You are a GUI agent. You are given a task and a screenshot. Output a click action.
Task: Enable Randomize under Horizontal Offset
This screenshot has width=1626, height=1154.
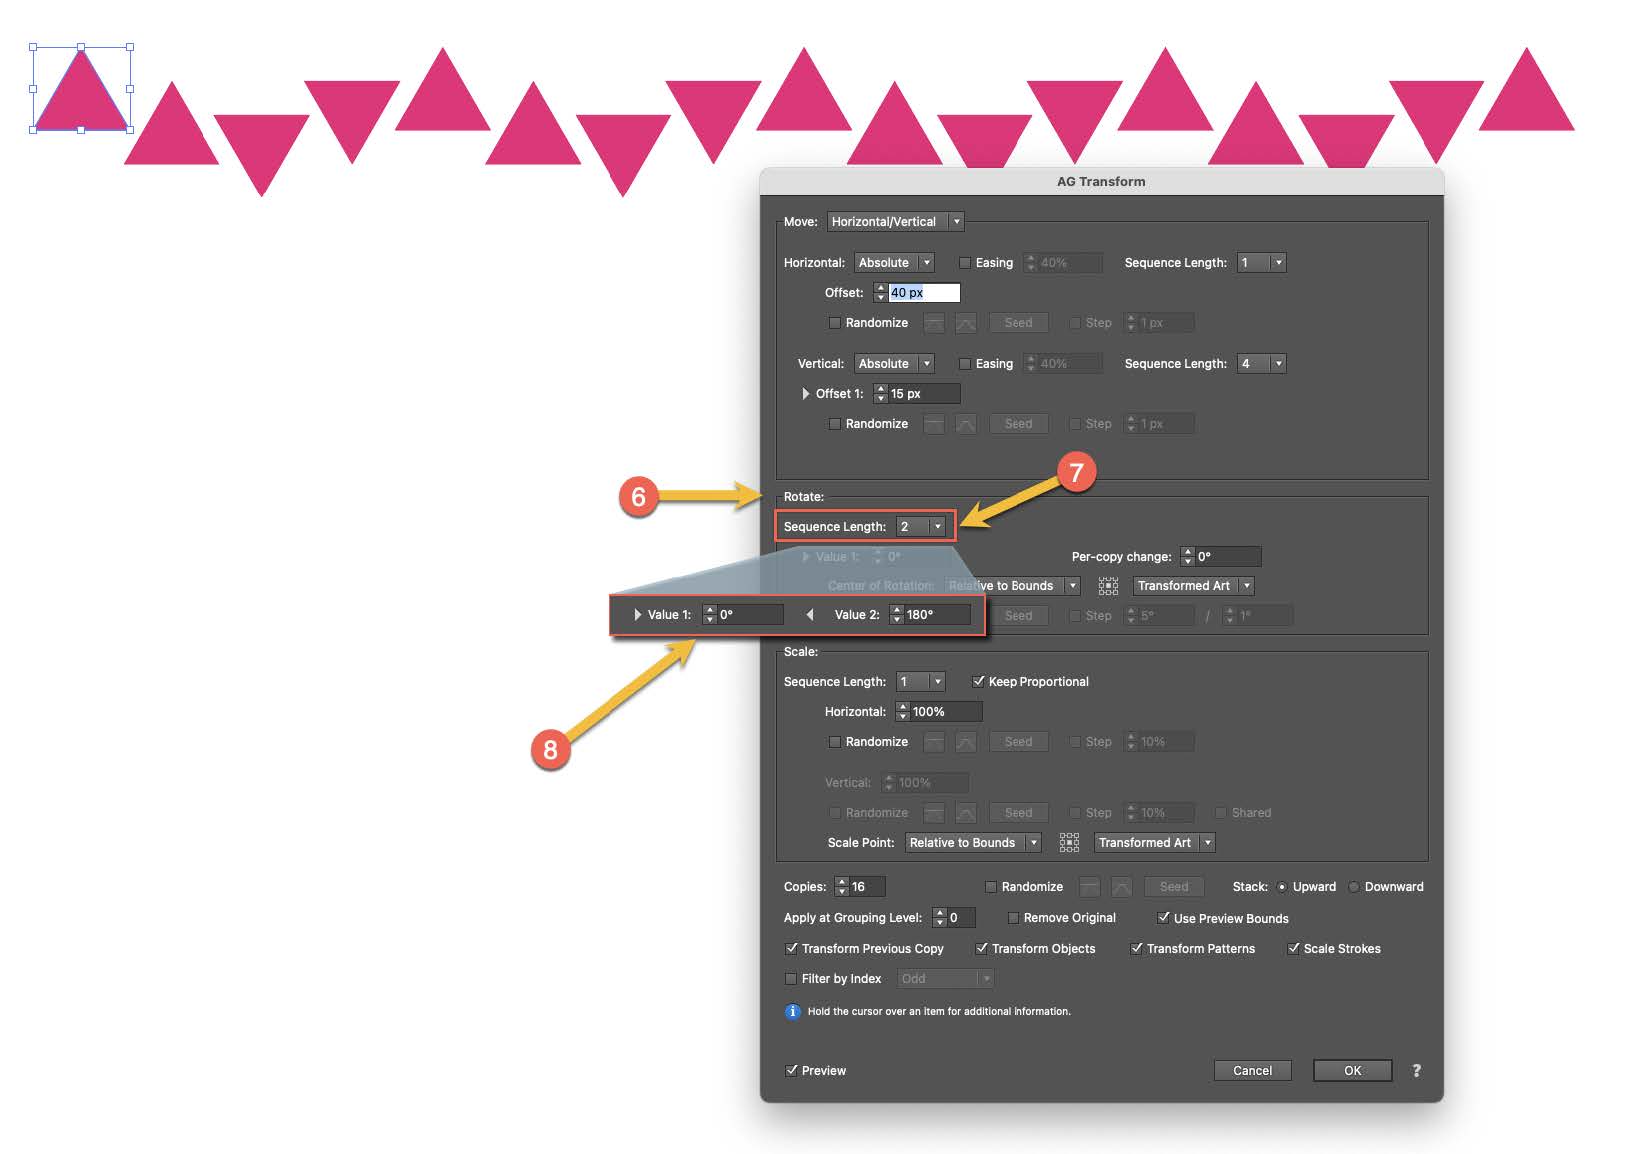834,323
